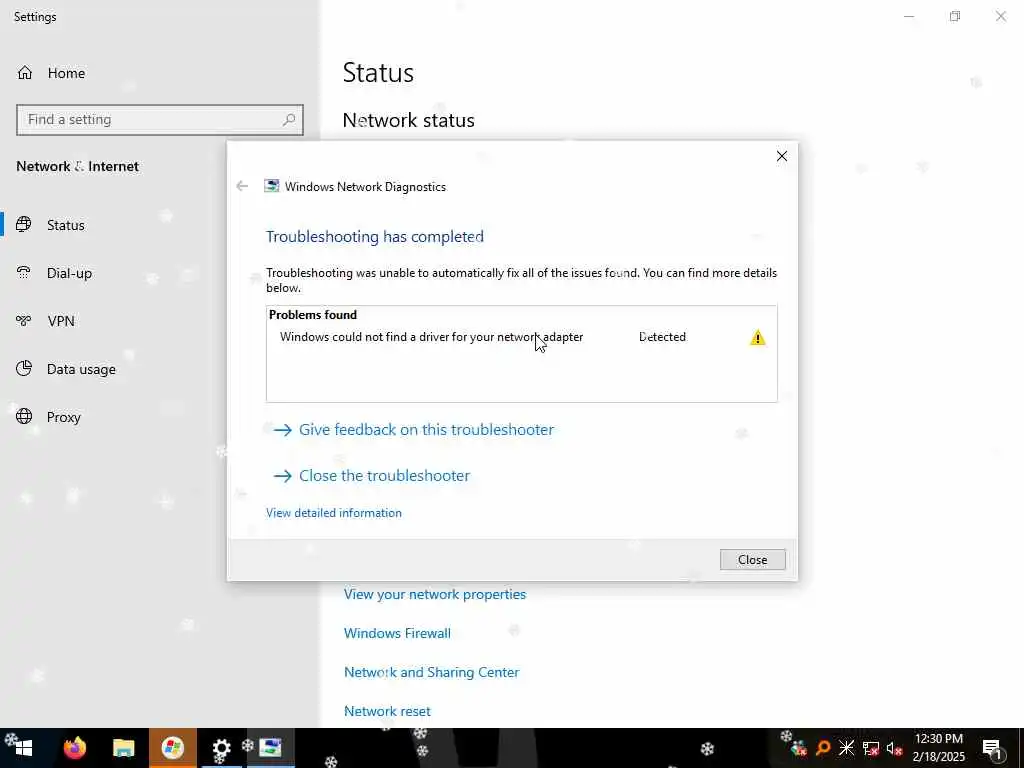This screenshot has height=768, width=1024.
Task: Open File Explorer from the taskbar
Action: point(123,748)
